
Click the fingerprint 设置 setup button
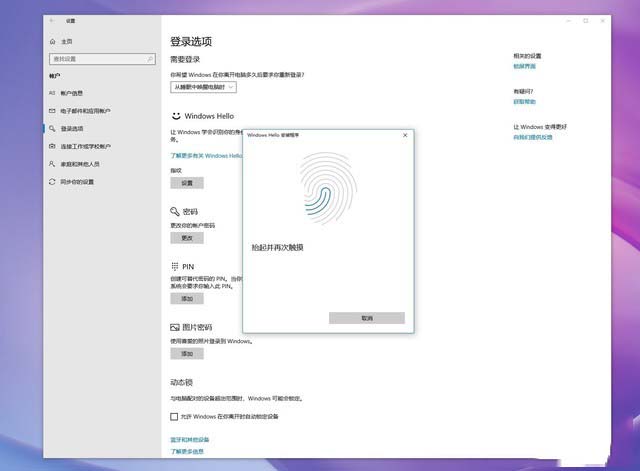tap(187, 183)
